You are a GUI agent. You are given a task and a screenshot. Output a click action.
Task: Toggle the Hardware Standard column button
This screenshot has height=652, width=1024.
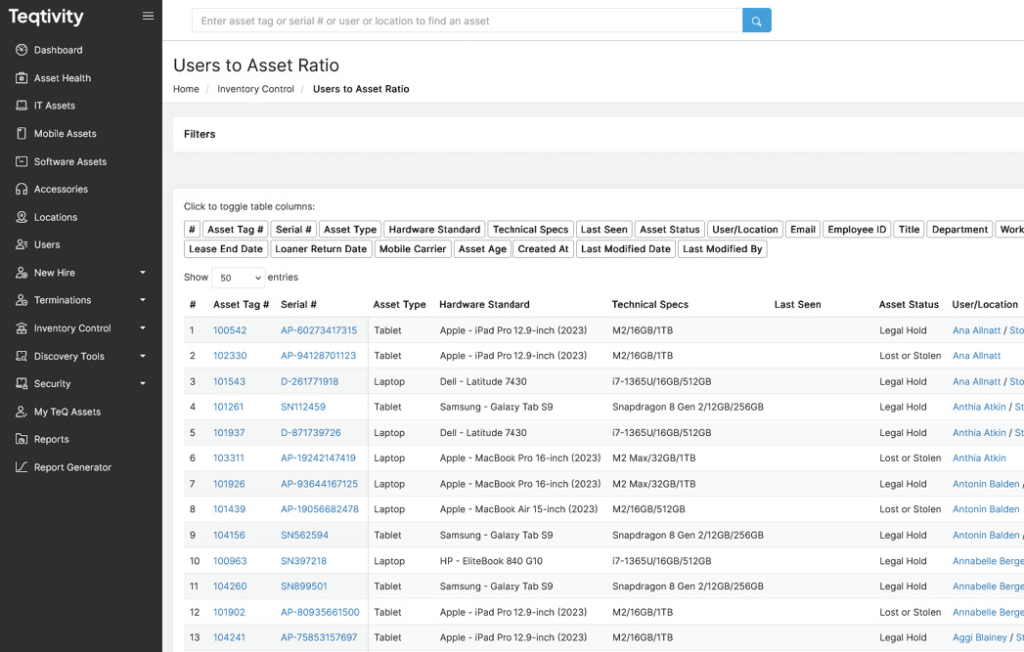coord(434,229)
